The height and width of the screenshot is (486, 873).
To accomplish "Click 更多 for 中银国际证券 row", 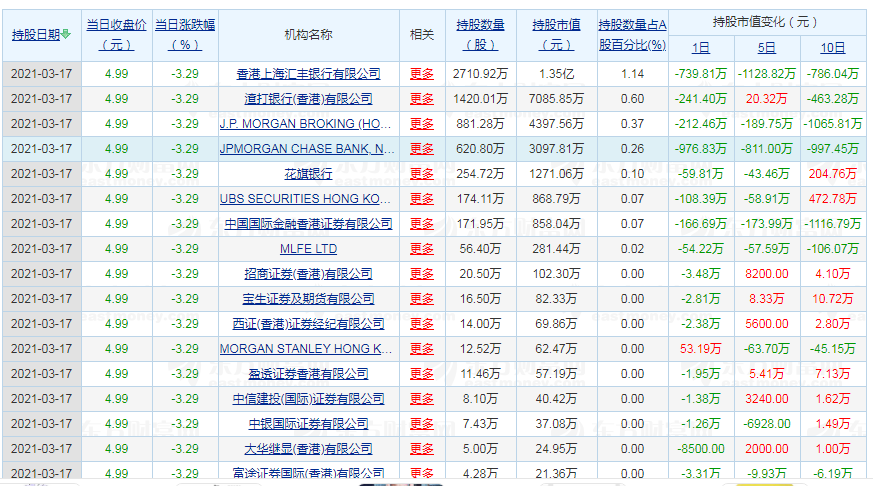I will [422, 424].
